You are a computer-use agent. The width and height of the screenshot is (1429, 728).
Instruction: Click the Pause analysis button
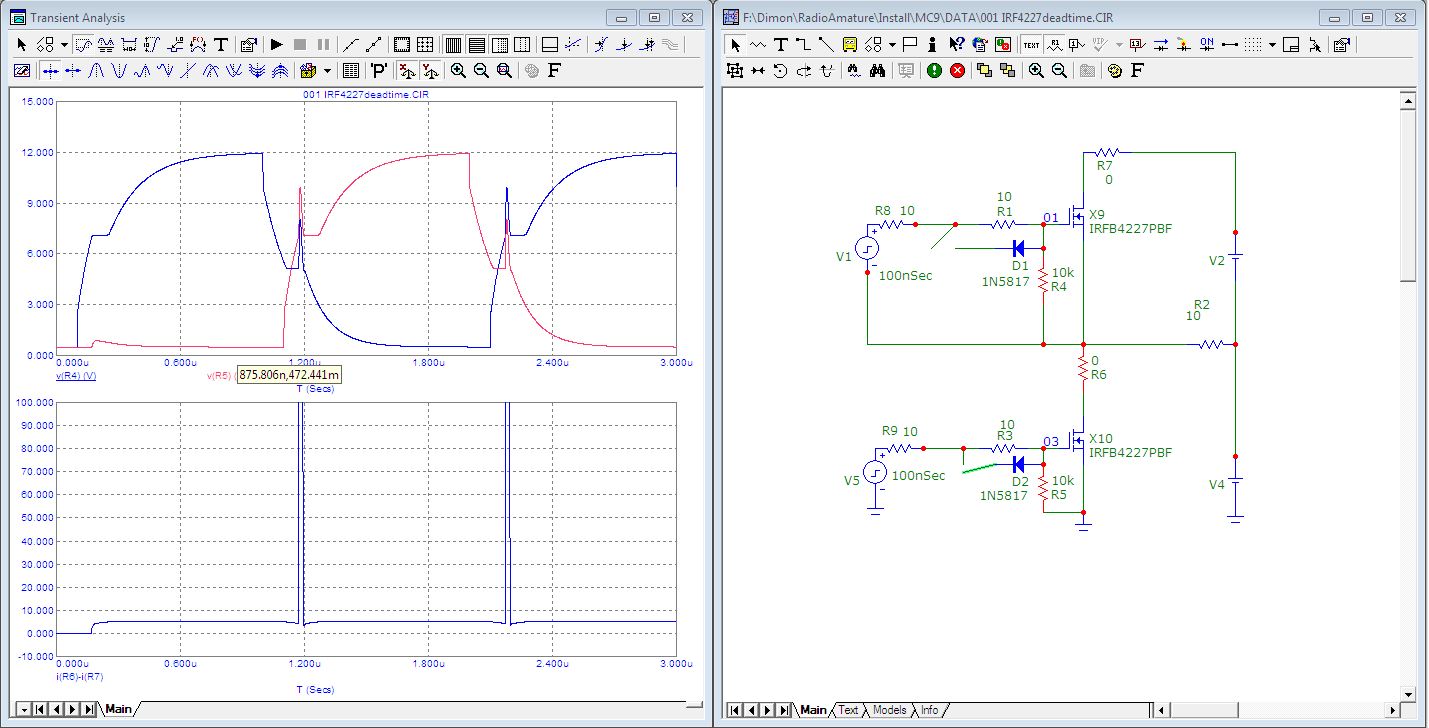click(323, 44)
